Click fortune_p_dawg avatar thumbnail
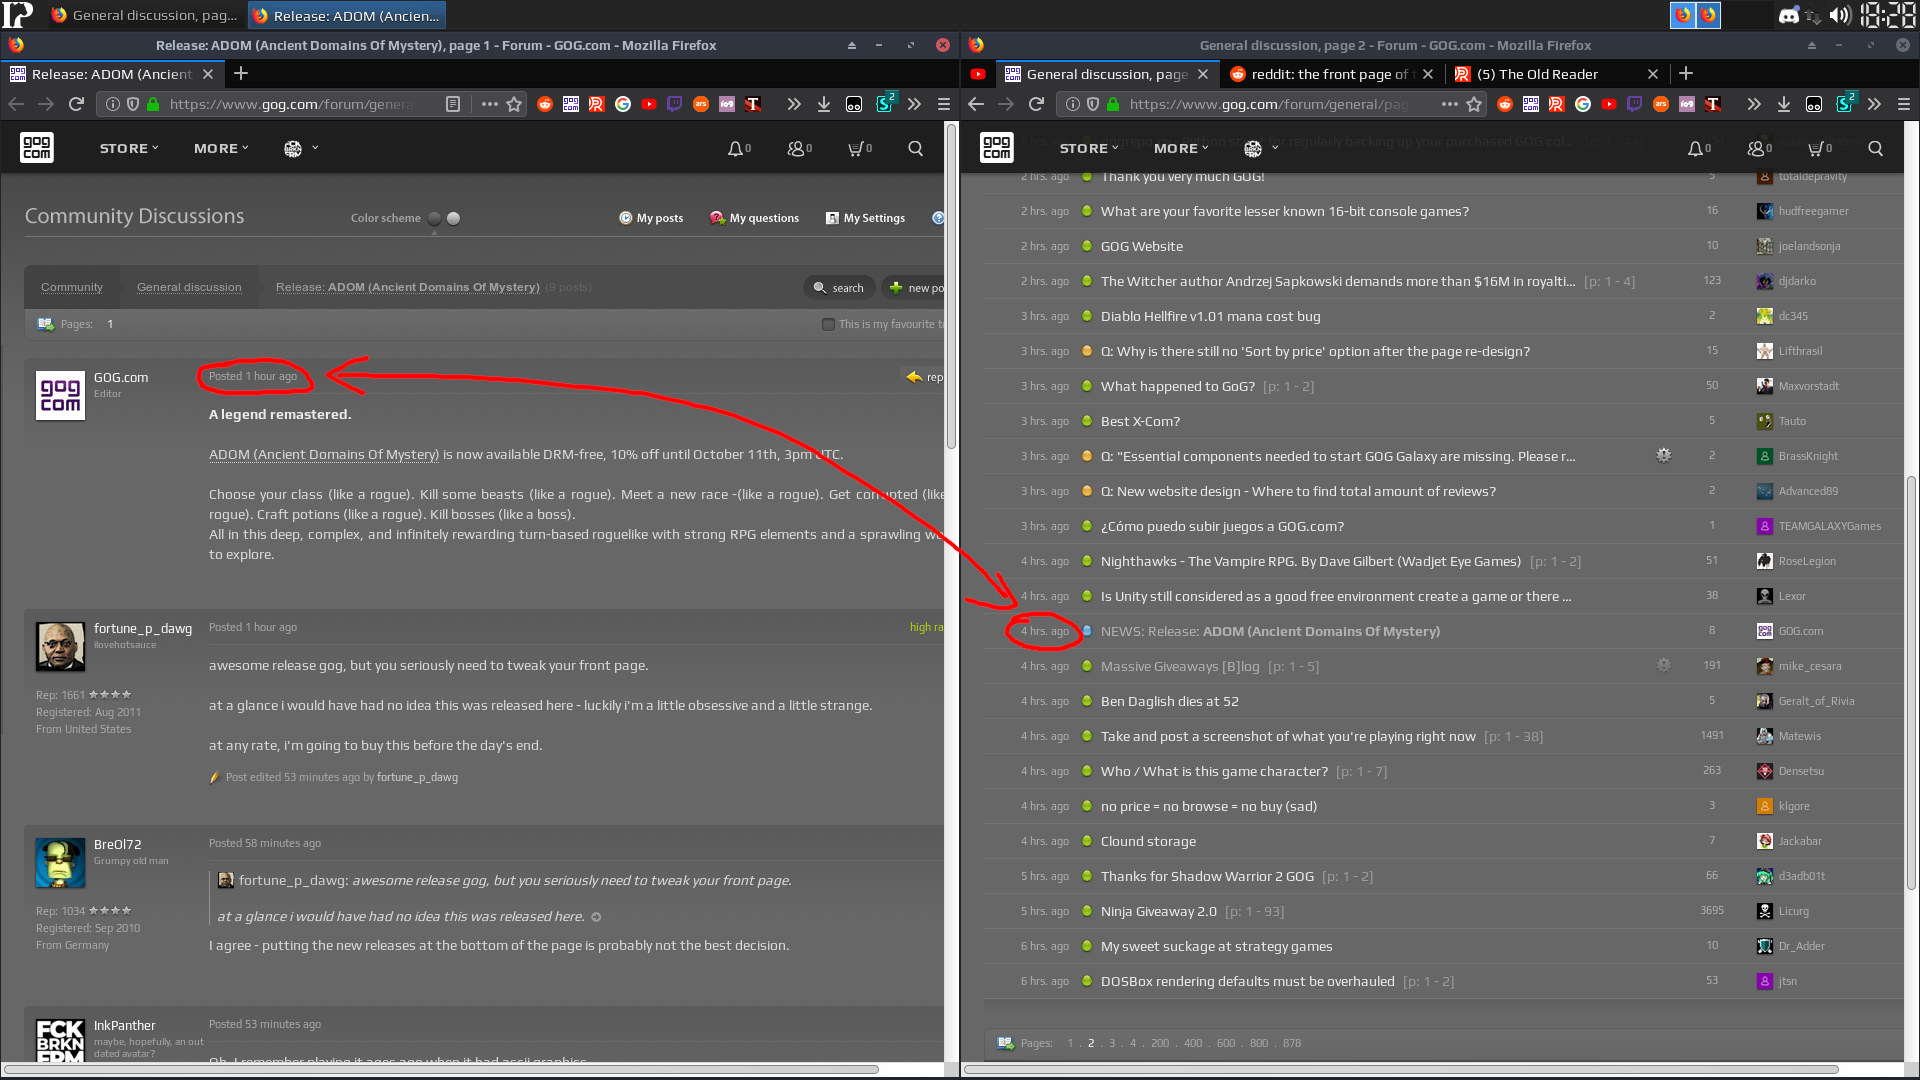The image size is (1920, 1080). [x=60, y=646]
